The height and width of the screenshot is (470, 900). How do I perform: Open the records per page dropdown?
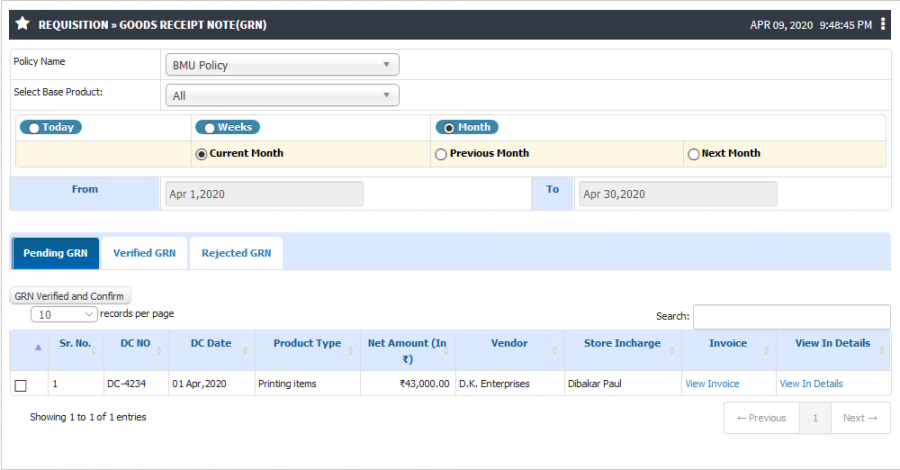pyautogui.click(x=64, y=314)
